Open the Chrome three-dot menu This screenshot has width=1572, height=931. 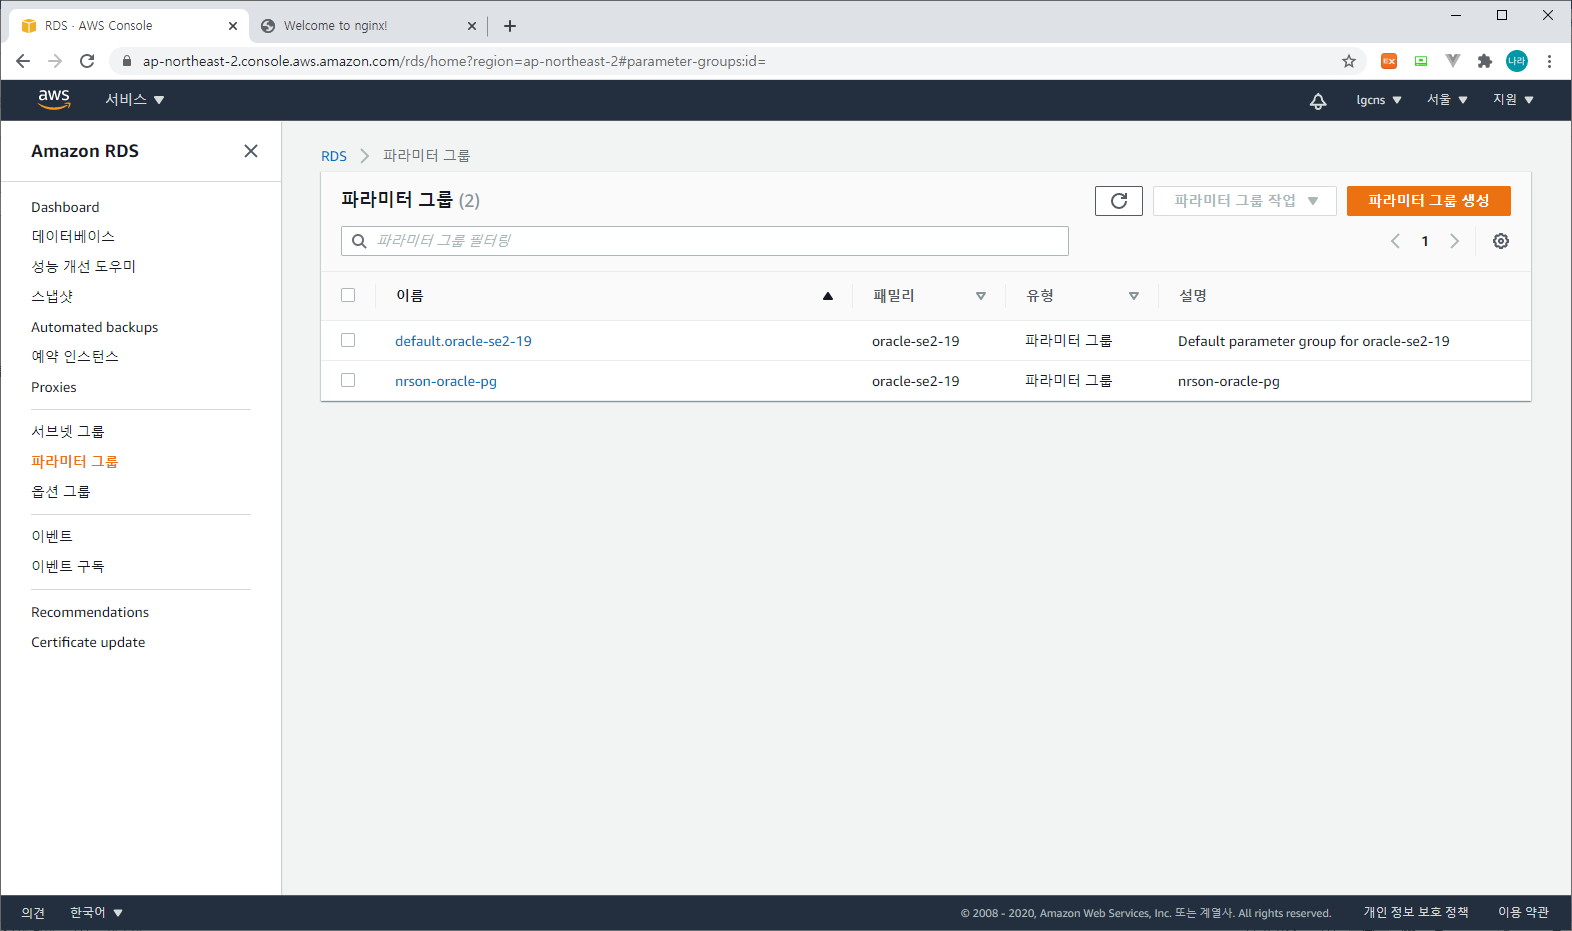(x=1549, y=61)
